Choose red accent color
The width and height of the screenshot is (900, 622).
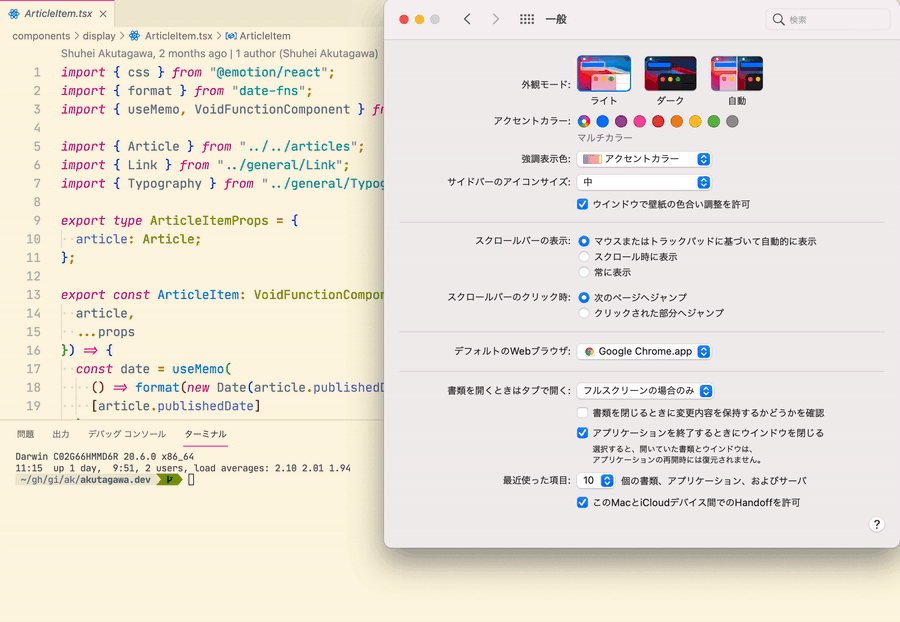tap(658, 121)
